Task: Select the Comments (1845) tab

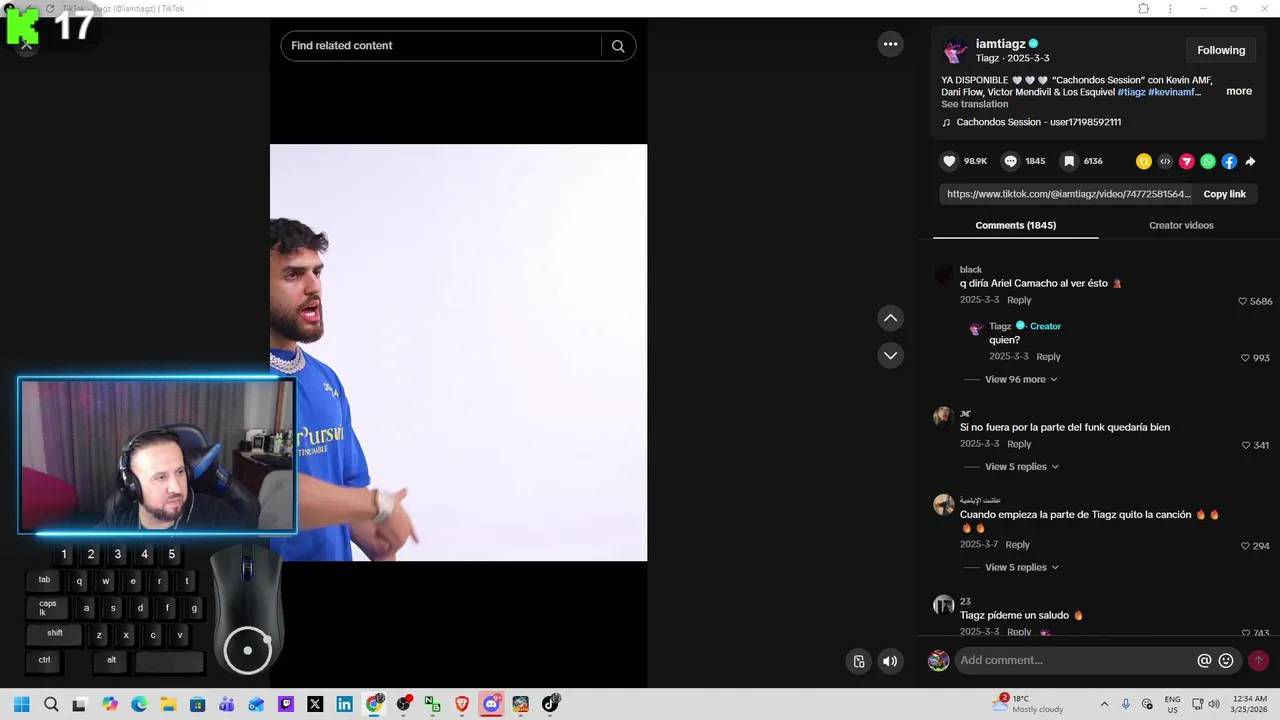Action: click(1015, 225)
